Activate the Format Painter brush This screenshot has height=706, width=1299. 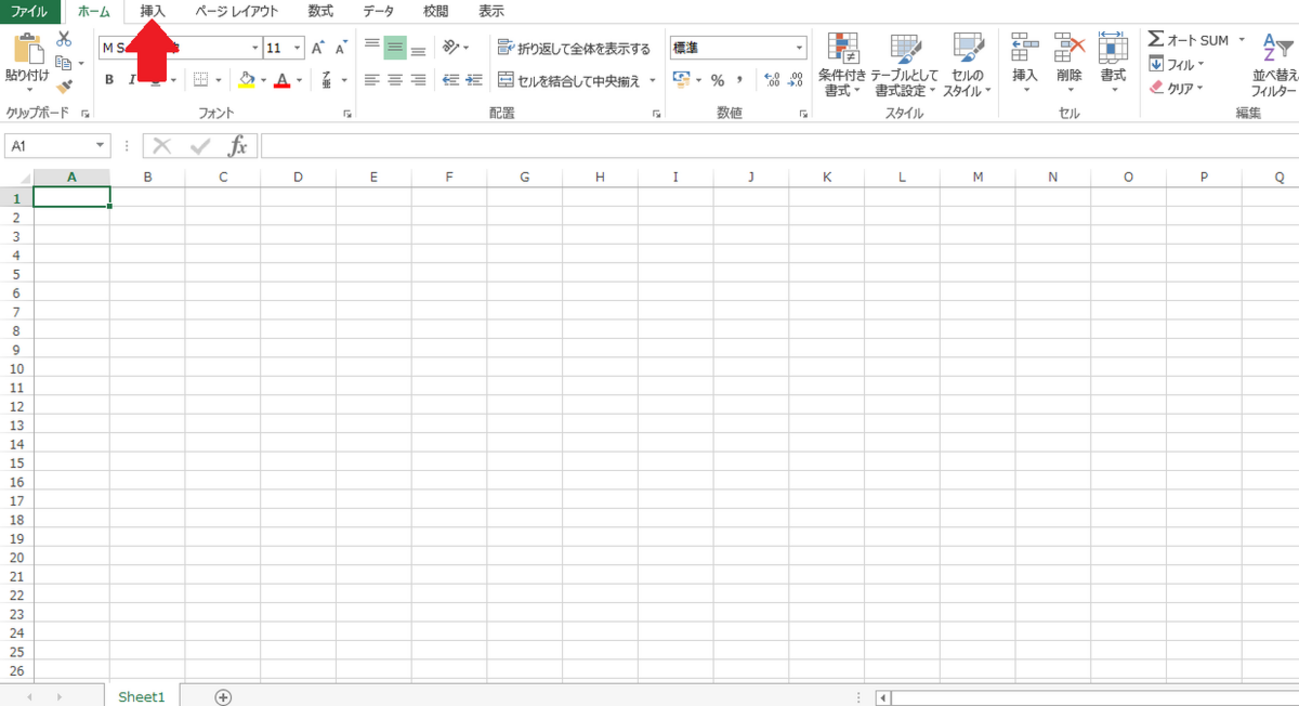[x=64, y=88]
